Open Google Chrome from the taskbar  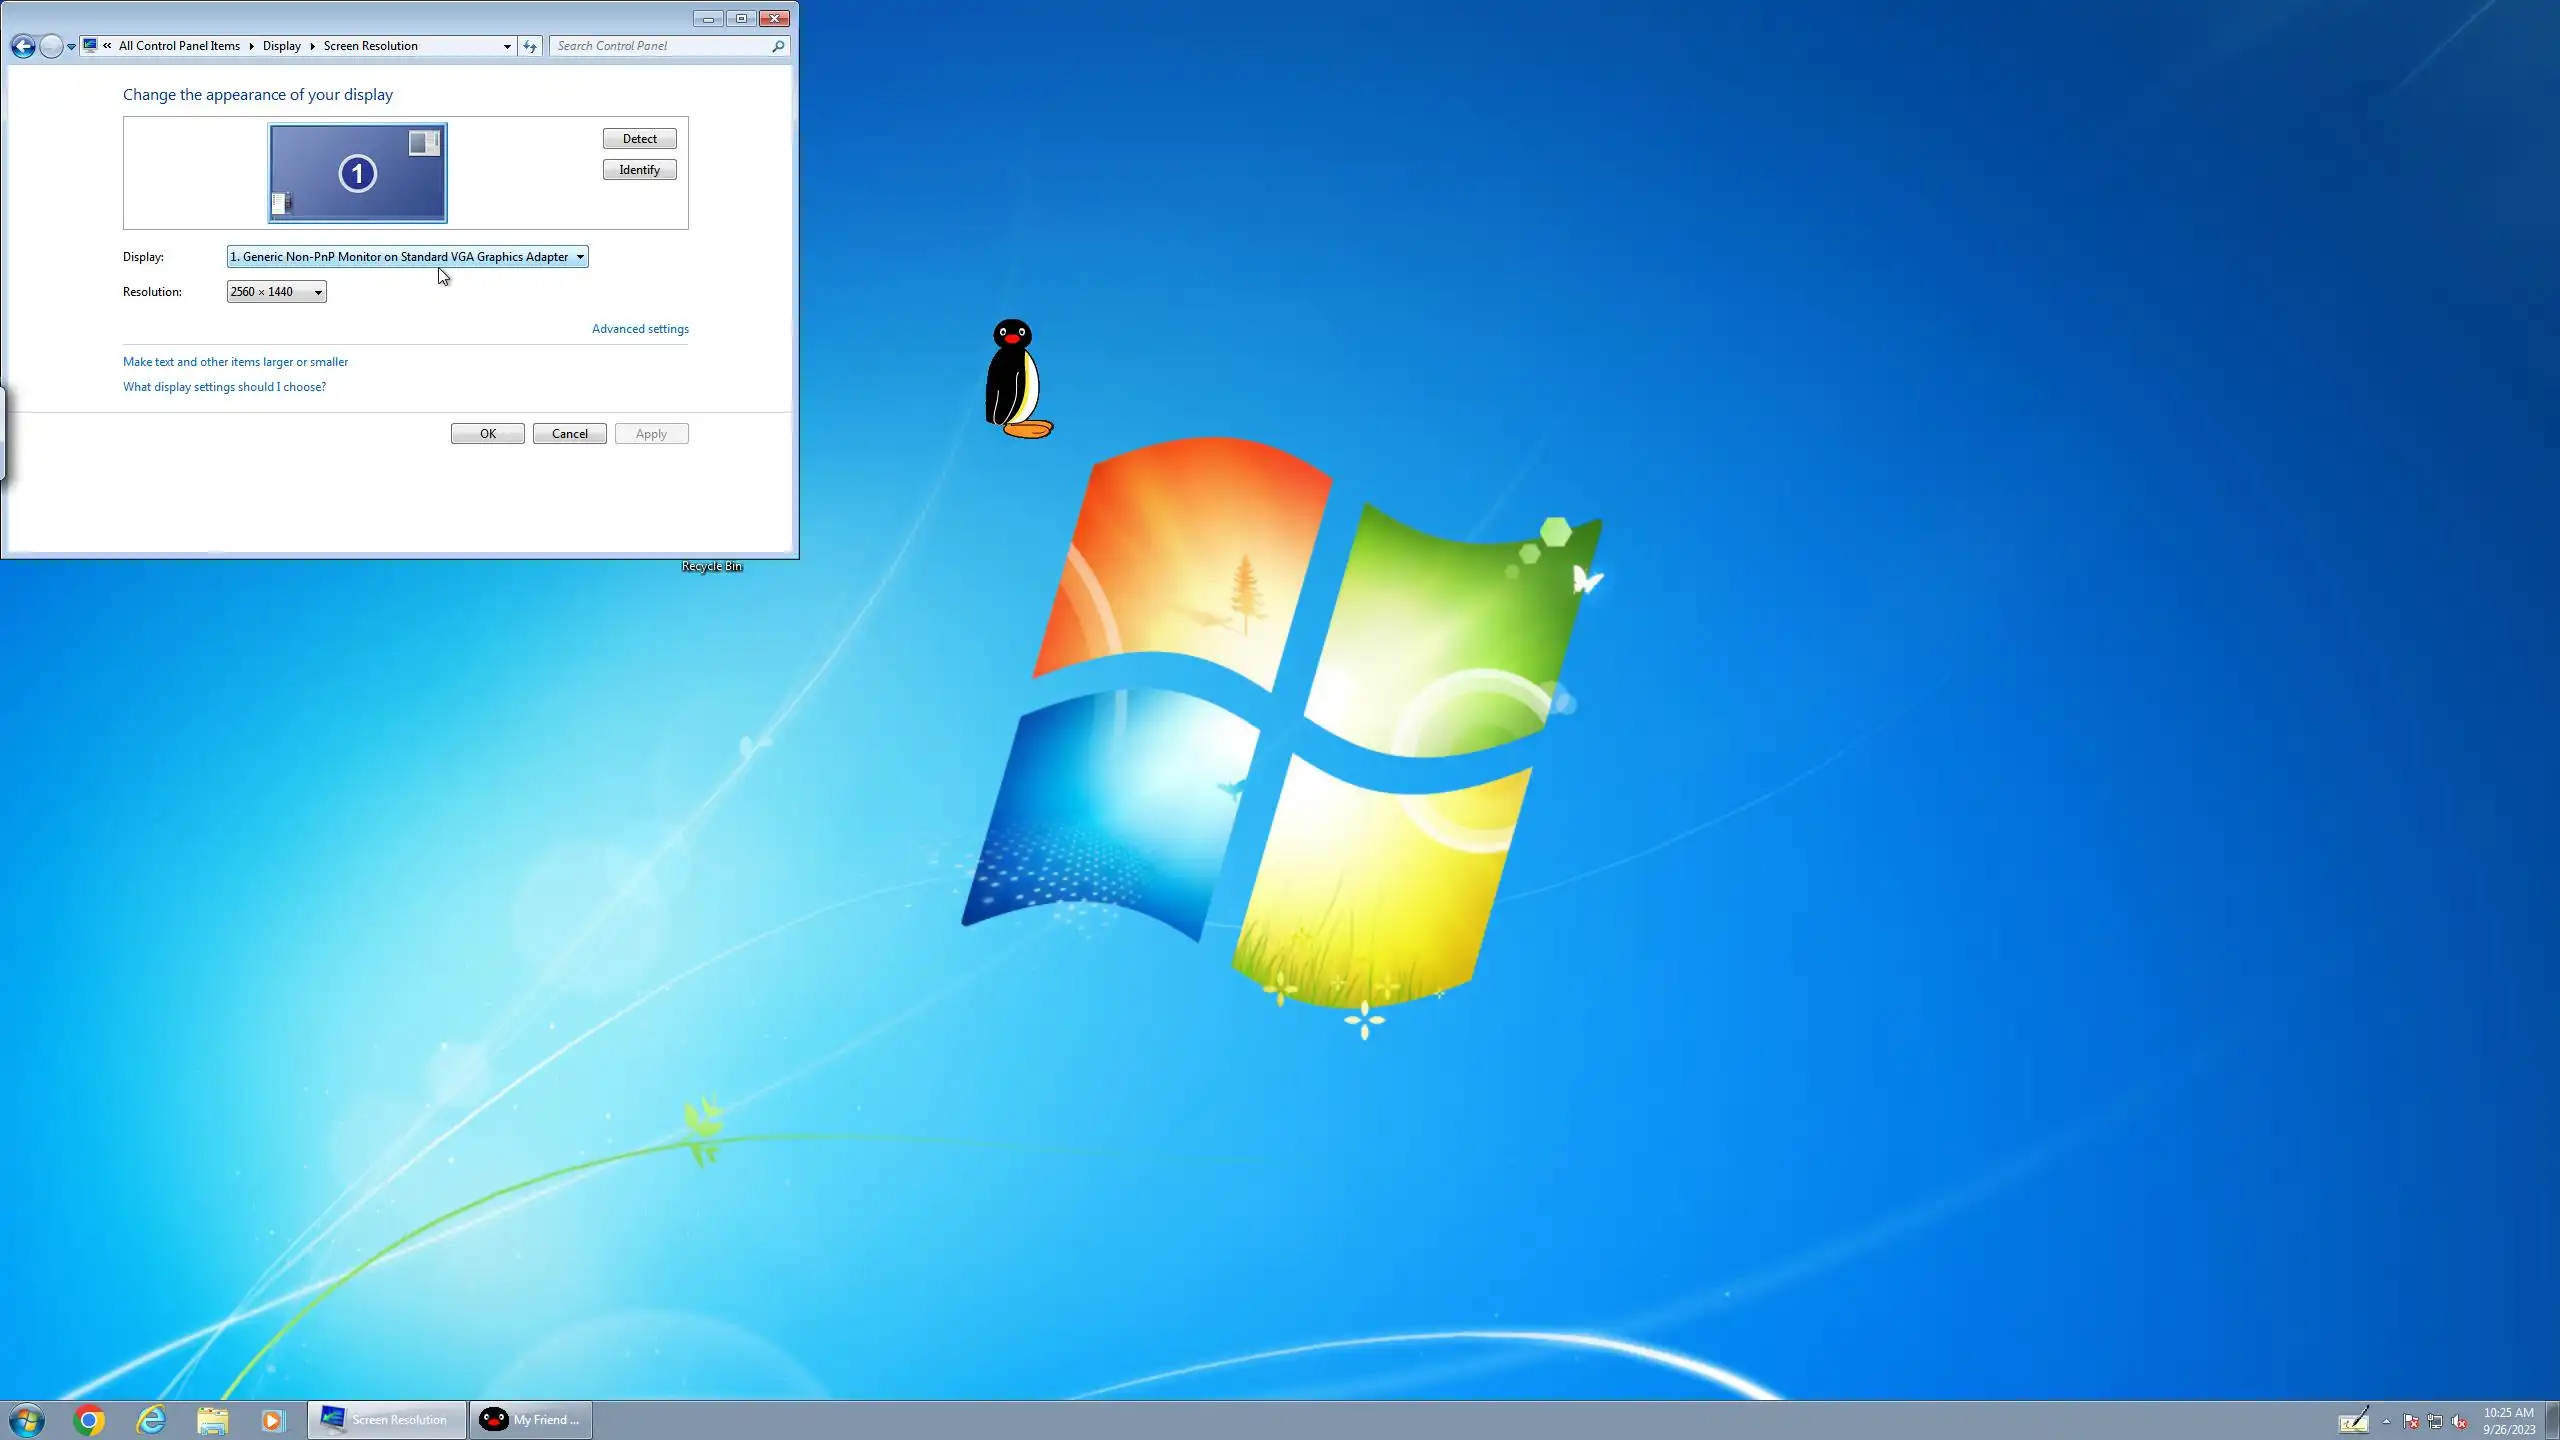pyautogui.click(x=89, y=1420)
